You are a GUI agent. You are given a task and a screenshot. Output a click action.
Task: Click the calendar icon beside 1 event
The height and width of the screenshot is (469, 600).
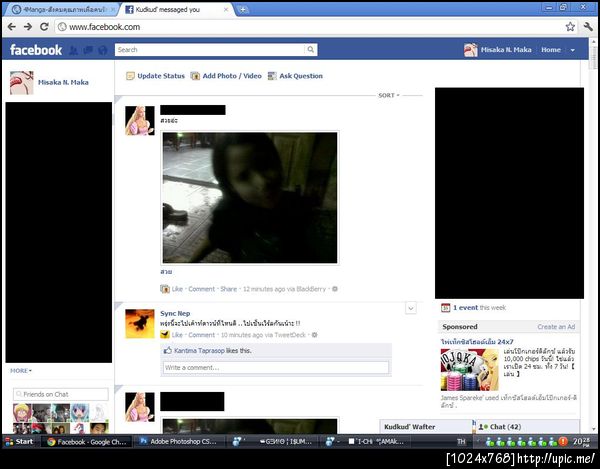click(445, 308)
